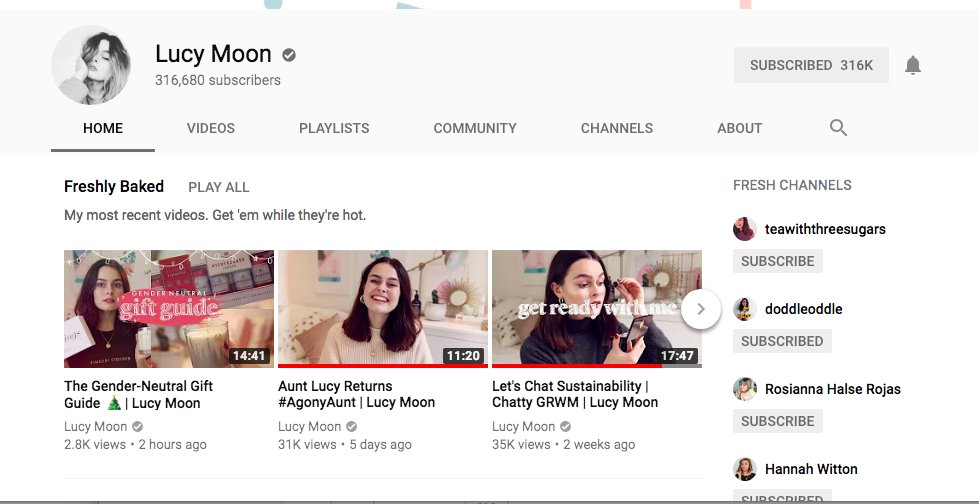The width and height of the screenshot is (979, 504).
Task: Open teawiththreesugars channel name
Action: coord(825,229)
